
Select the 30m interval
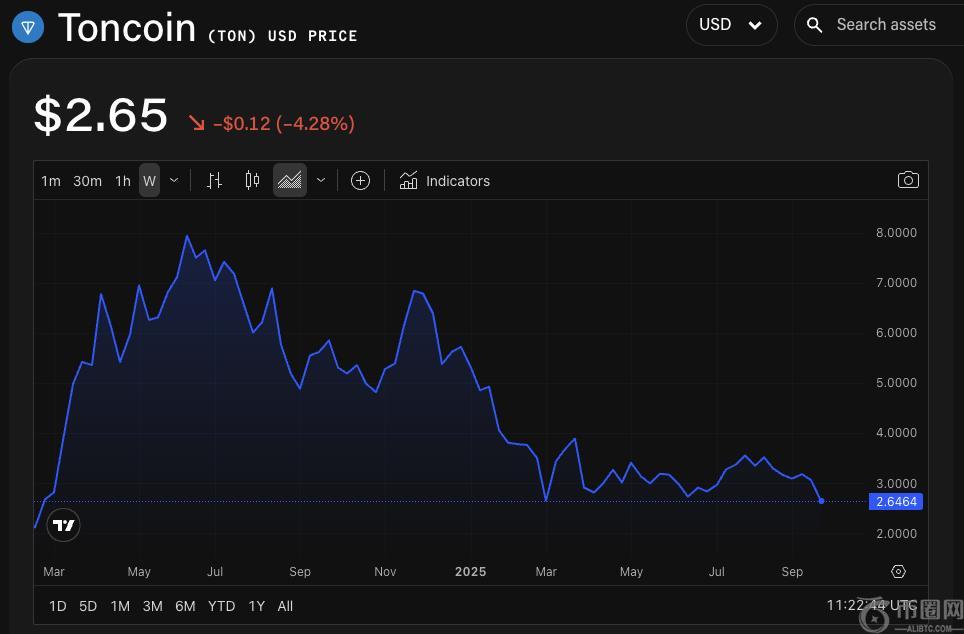(x=88, y=181)
